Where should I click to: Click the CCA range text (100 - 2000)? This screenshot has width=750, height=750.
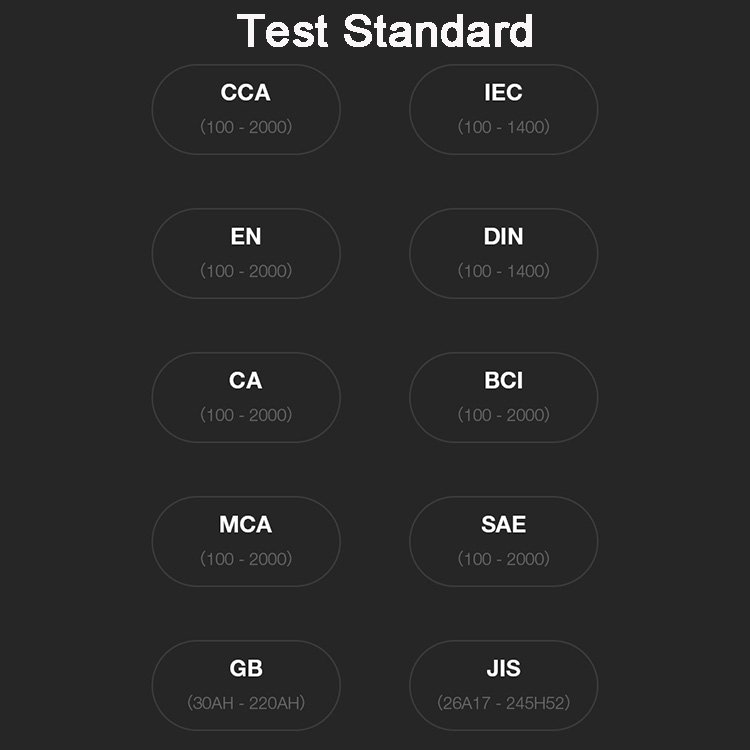tap(246, 127)
